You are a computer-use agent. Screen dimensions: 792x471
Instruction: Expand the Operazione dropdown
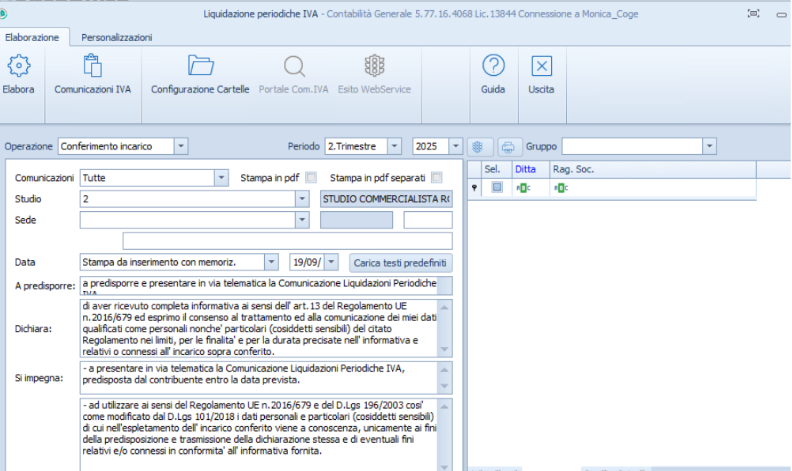(181, 146)
